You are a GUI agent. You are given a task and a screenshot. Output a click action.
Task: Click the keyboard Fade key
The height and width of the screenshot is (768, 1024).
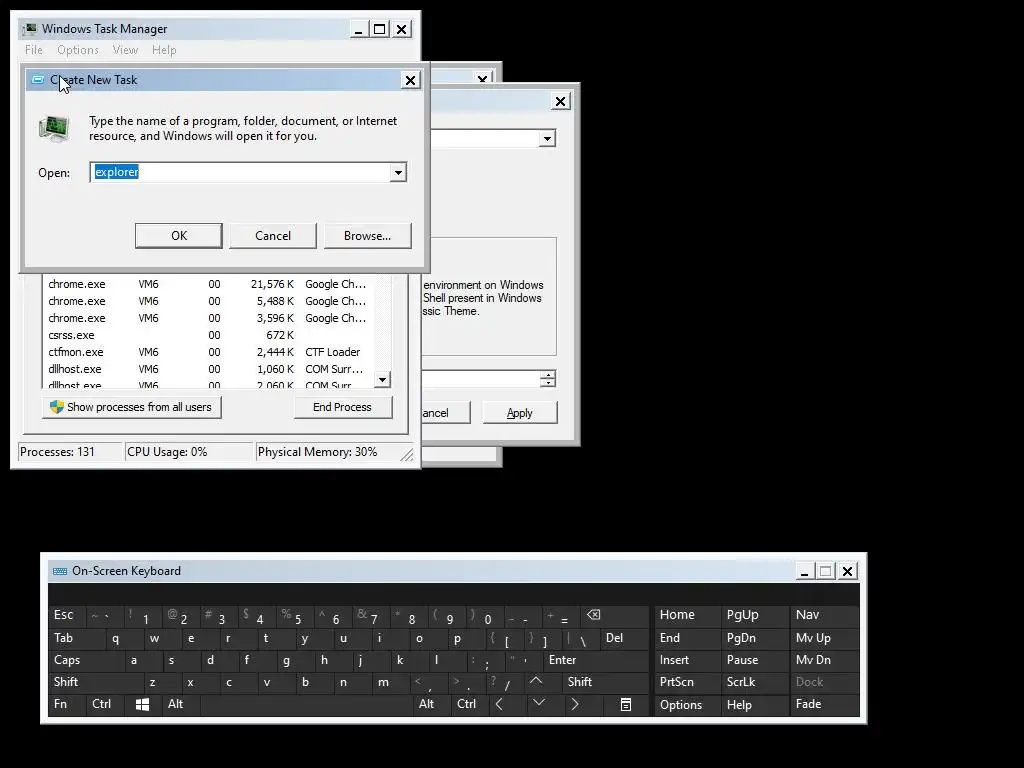824,705
